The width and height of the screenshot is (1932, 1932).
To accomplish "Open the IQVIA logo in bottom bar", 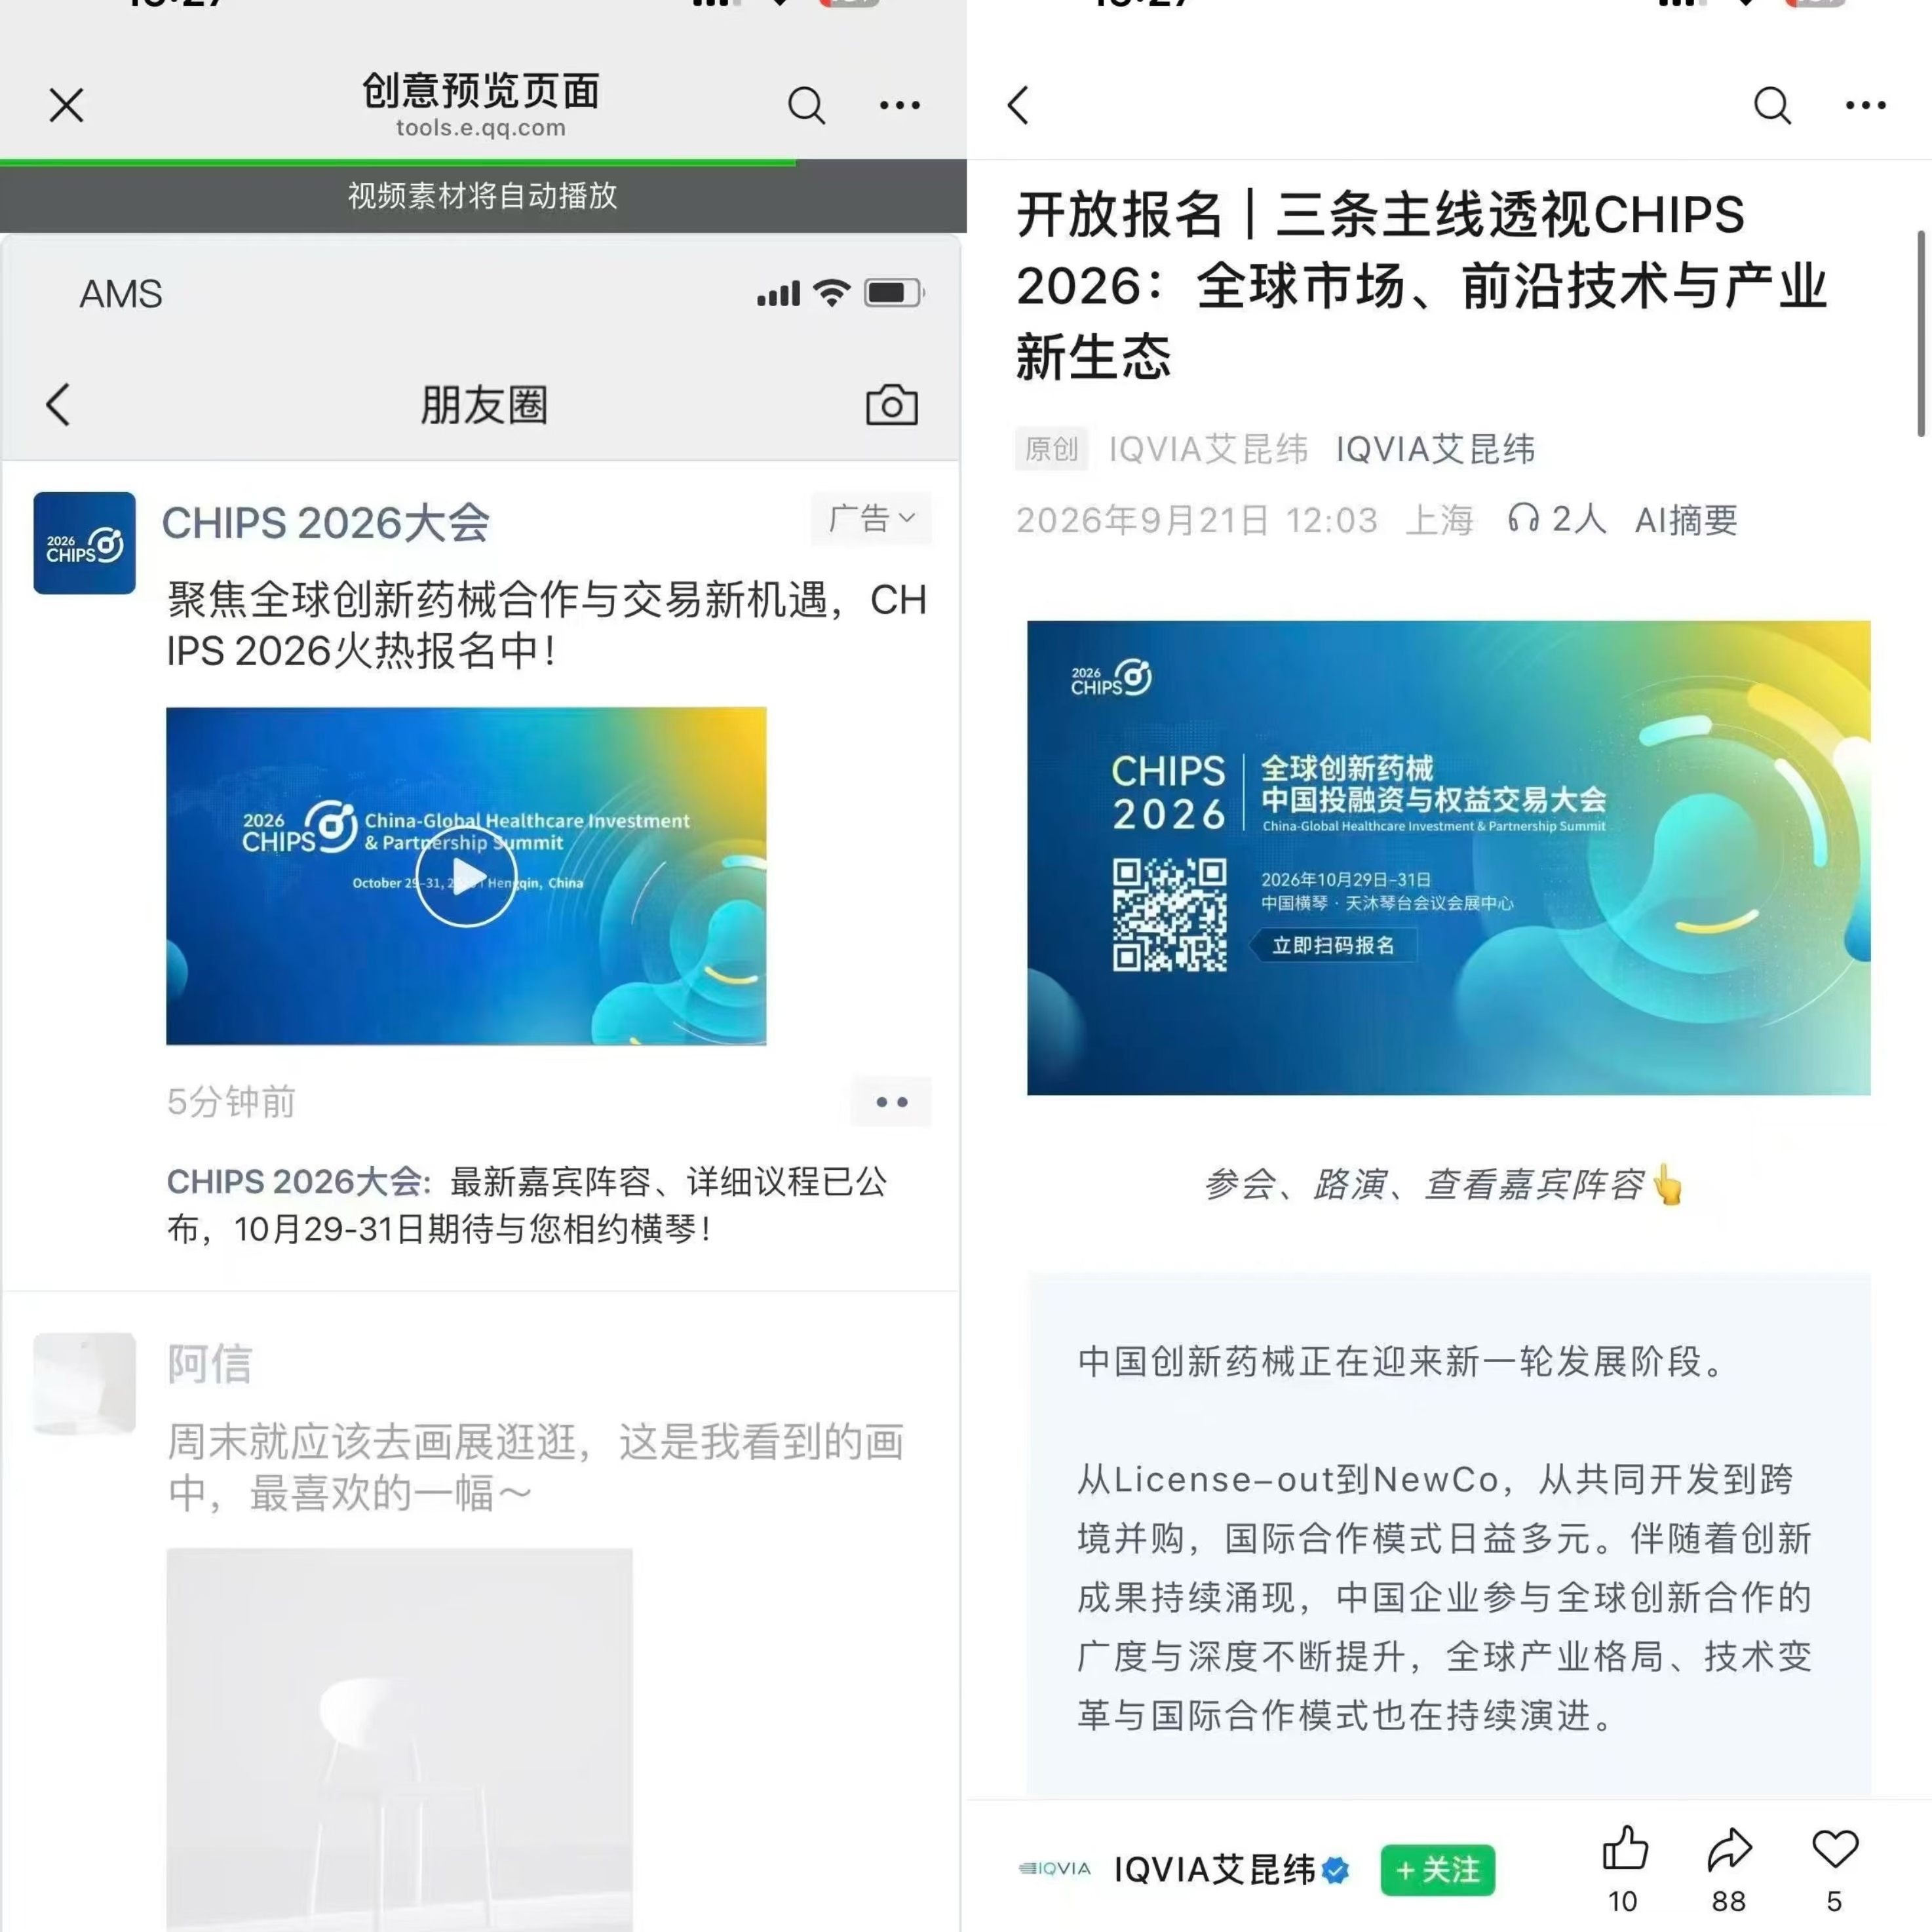I will pyautogui.click(x=1054, y=1868).
